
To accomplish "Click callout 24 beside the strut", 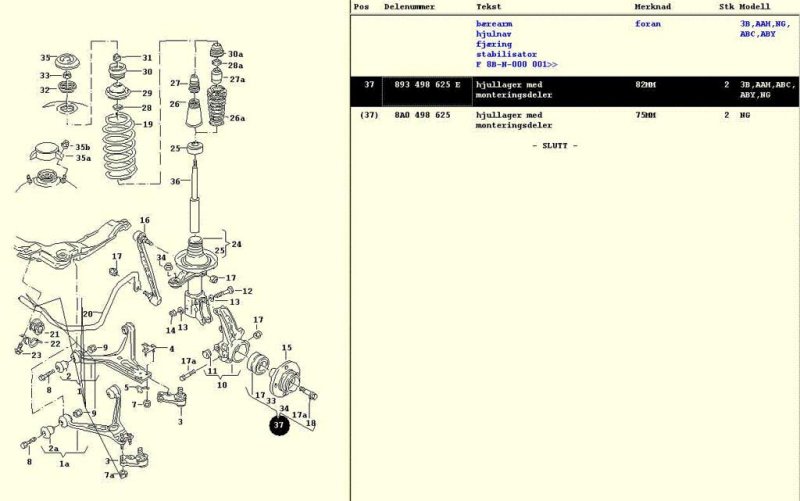I will pyautogui.click(x=236, y=244).
